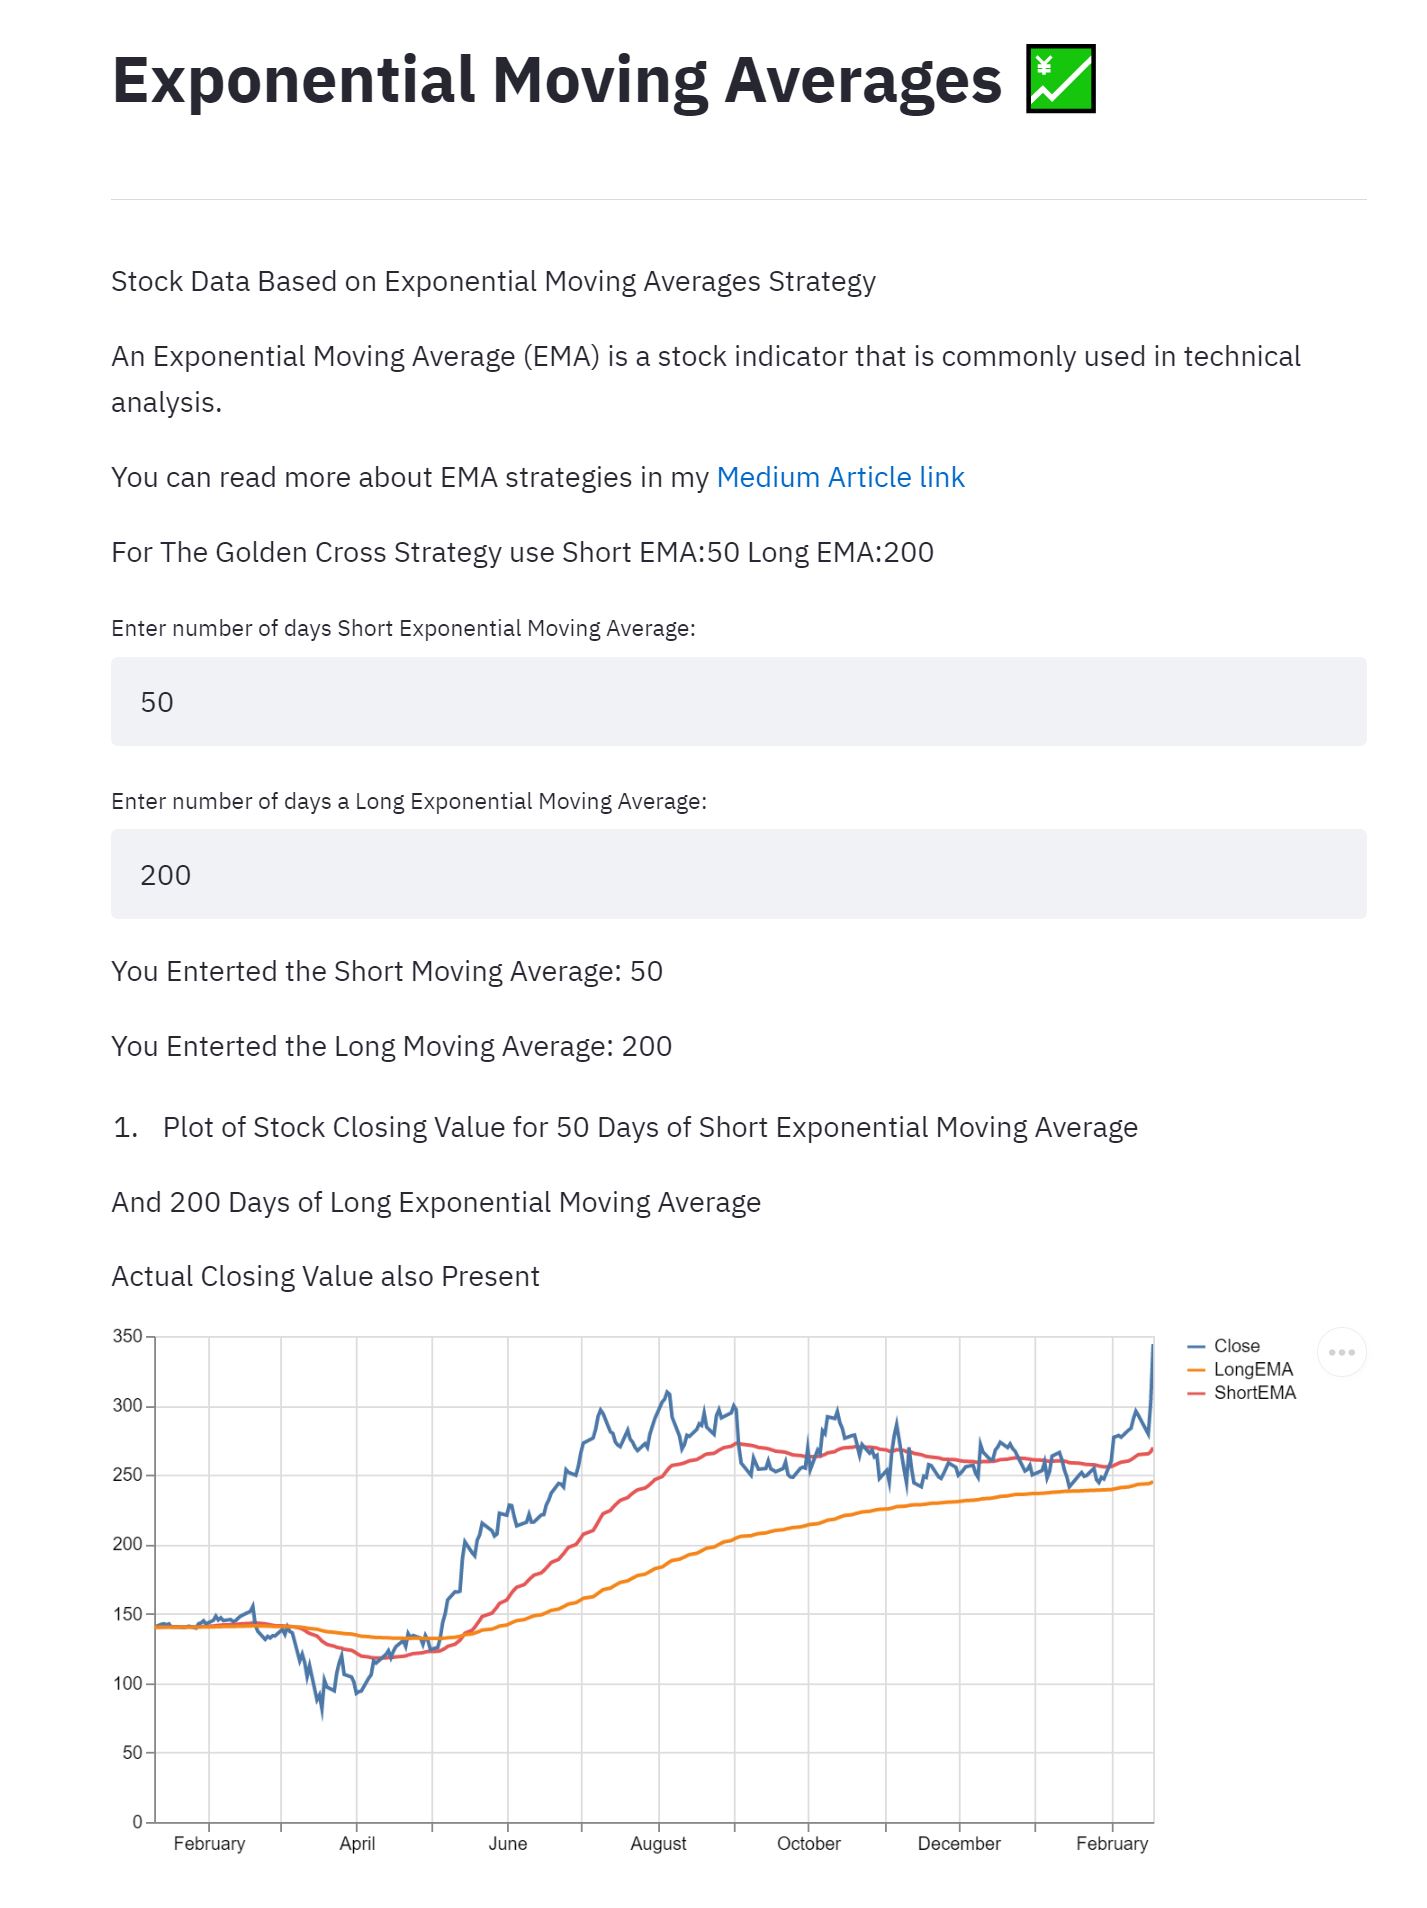
Task: Toggle the ShortEMA line in the legend
Action: (1254, 1392)
